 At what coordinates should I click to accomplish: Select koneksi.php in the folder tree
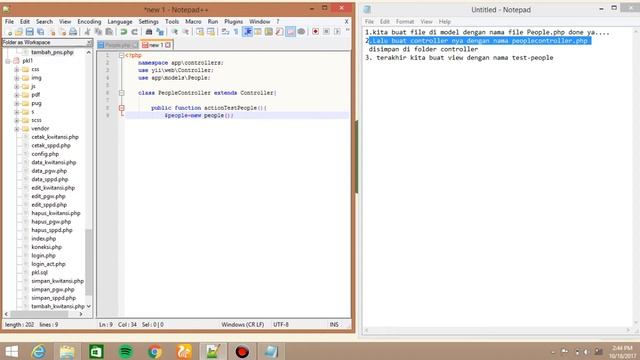click(47, 247)
